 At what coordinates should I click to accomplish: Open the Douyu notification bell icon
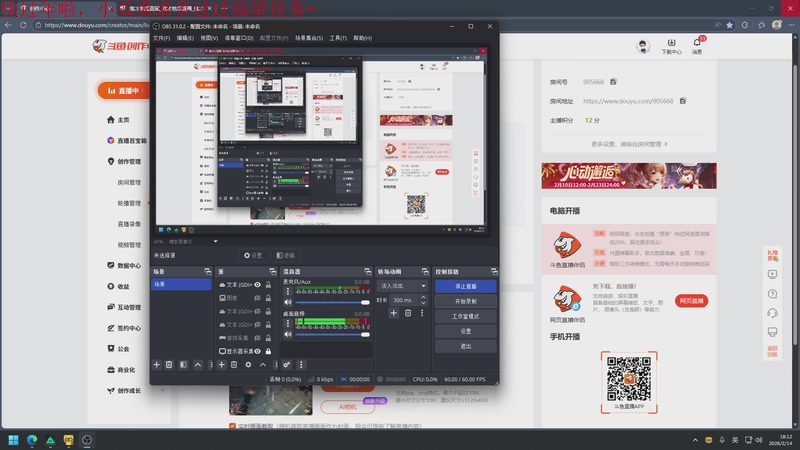[697, 43]
